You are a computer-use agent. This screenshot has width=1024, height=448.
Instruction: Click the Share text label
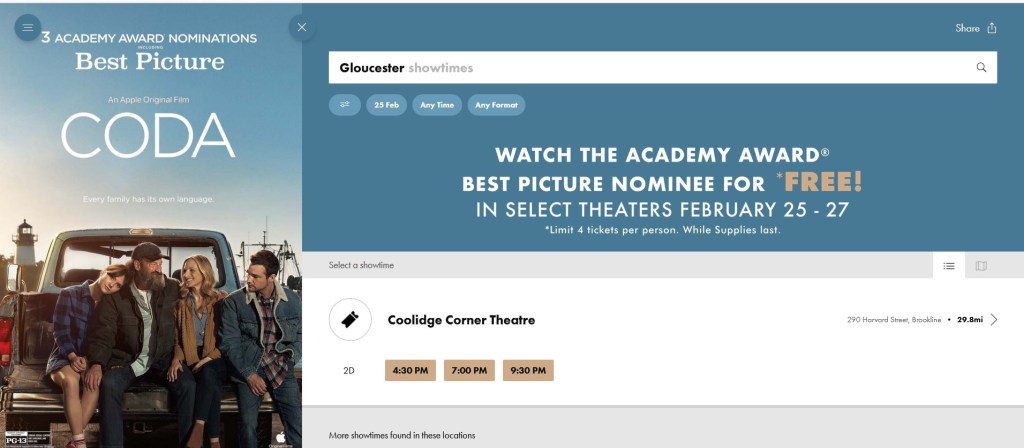[967, 28]
